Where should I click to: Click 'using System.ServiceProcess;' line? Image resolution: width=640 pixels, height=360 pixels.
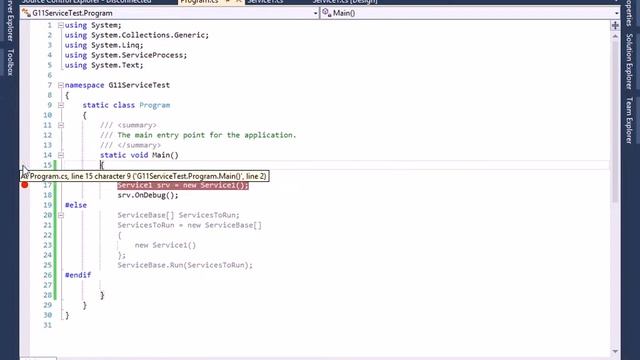(x=126, y=55)
